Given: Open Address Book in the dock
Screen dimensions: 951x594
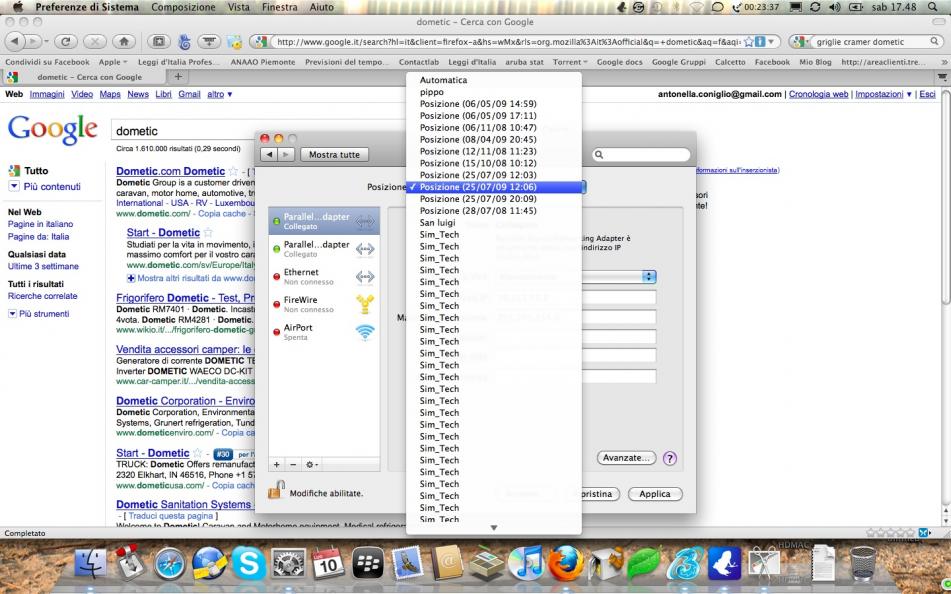Looking at the screenshot, I should [x=447, y=564].
